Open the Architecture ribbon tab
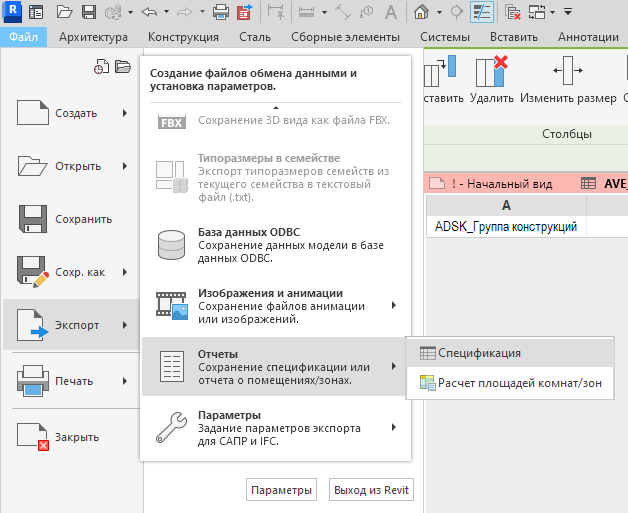The height and width of the screenshot is (513, 628). [x=93, y=38]
